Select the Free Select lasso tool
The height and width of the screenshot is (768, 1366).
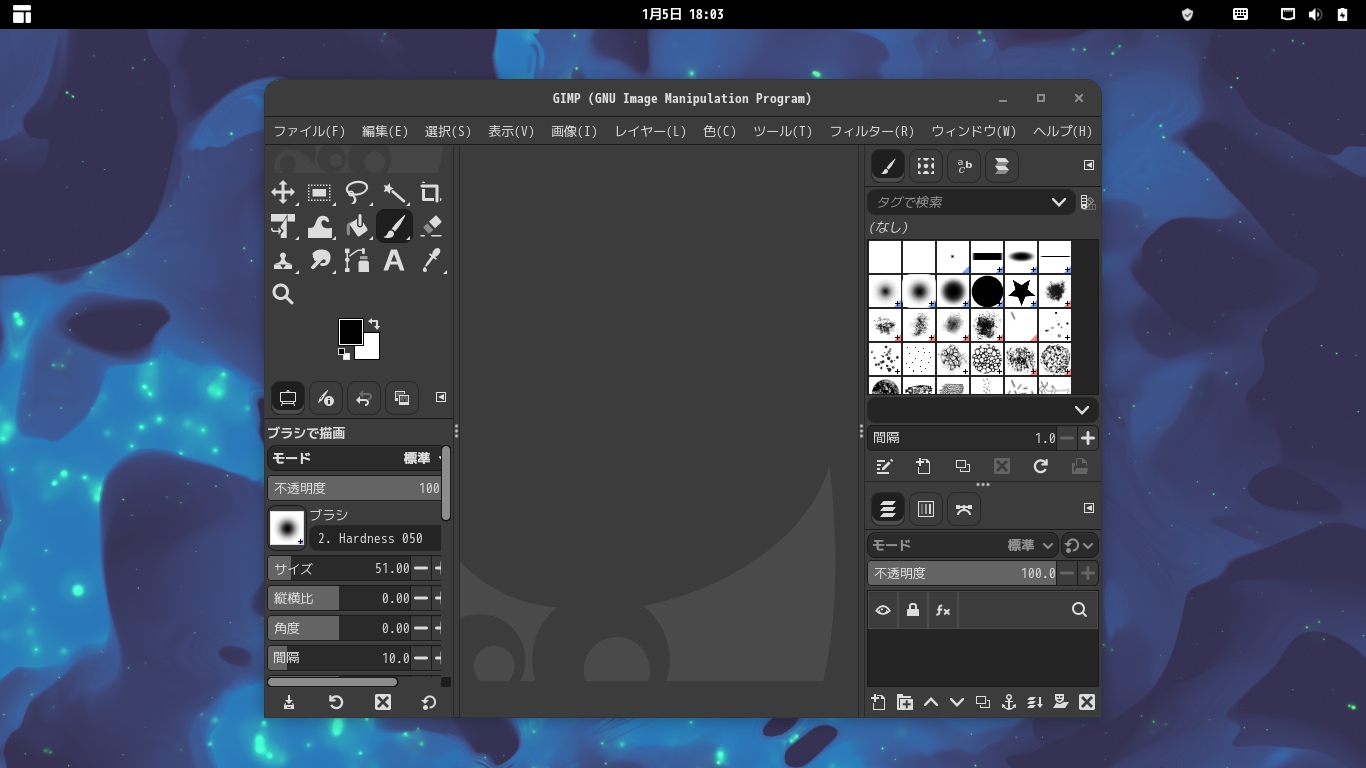pos(357,193)
